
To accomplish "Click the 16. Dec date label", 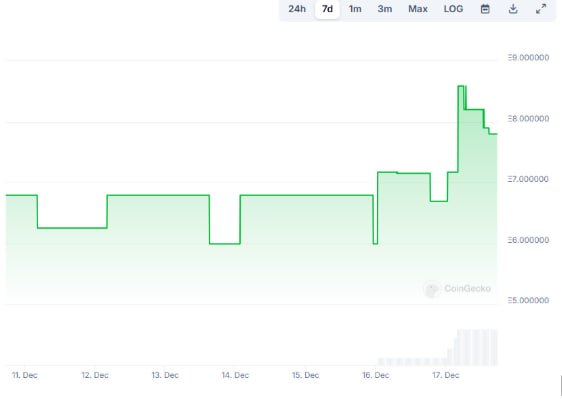I will coord(376,375).
